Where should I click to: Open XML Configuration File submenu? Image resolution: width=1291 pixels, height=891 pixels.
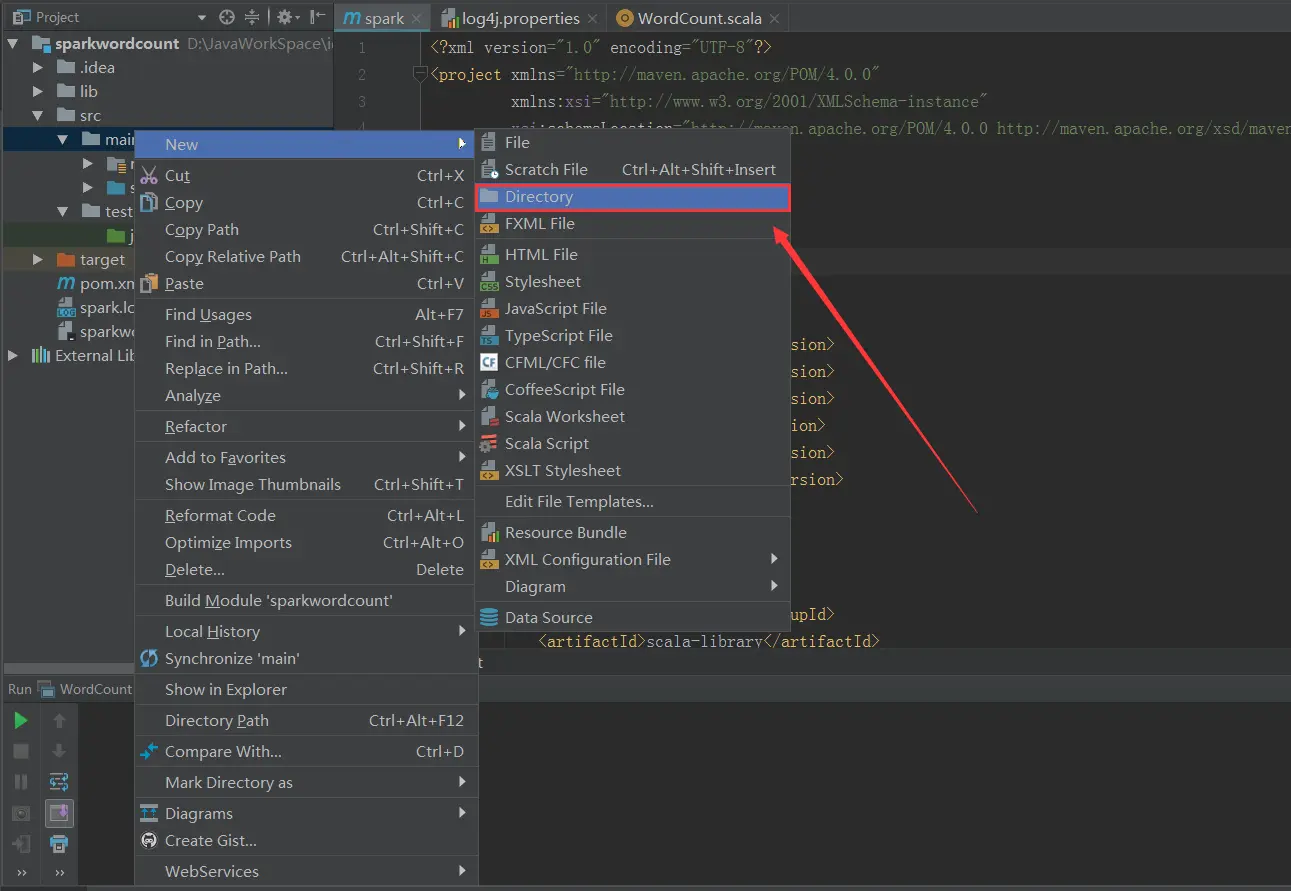633,559
